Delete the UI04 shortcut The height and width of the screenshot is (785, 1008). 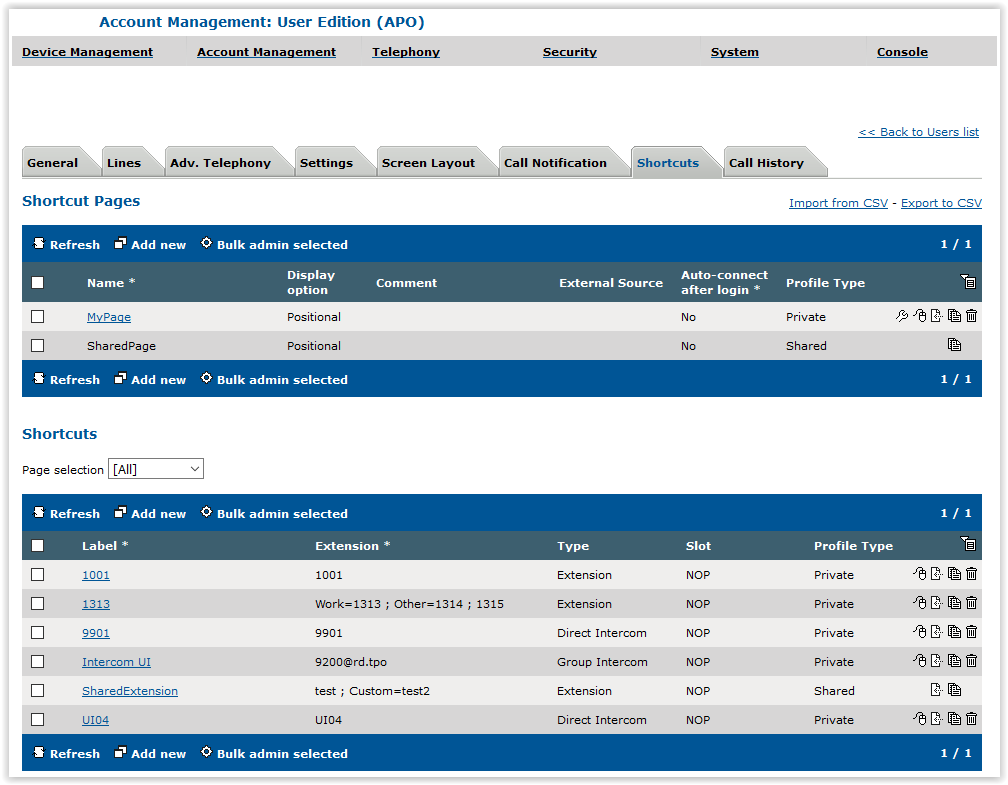pyautogui.click(x=971, y=719)
